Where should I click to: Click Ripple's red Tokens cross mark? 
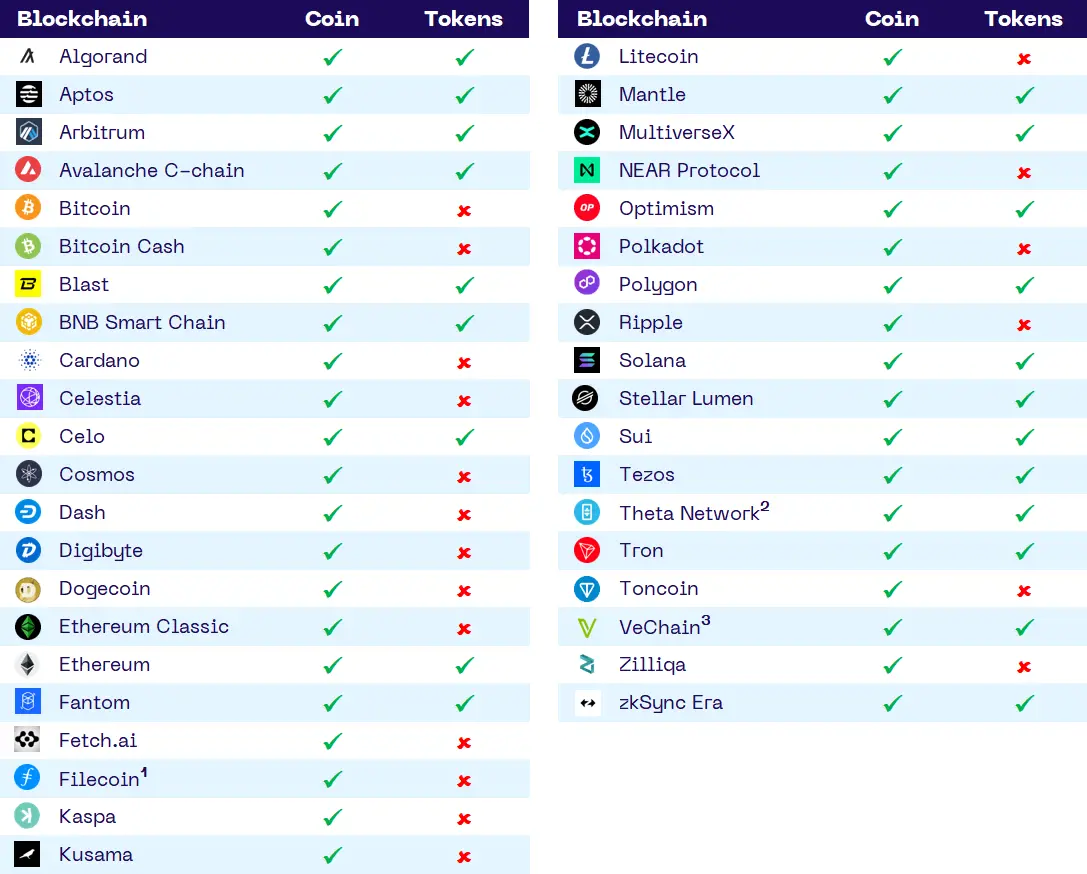coord(1024,324)
